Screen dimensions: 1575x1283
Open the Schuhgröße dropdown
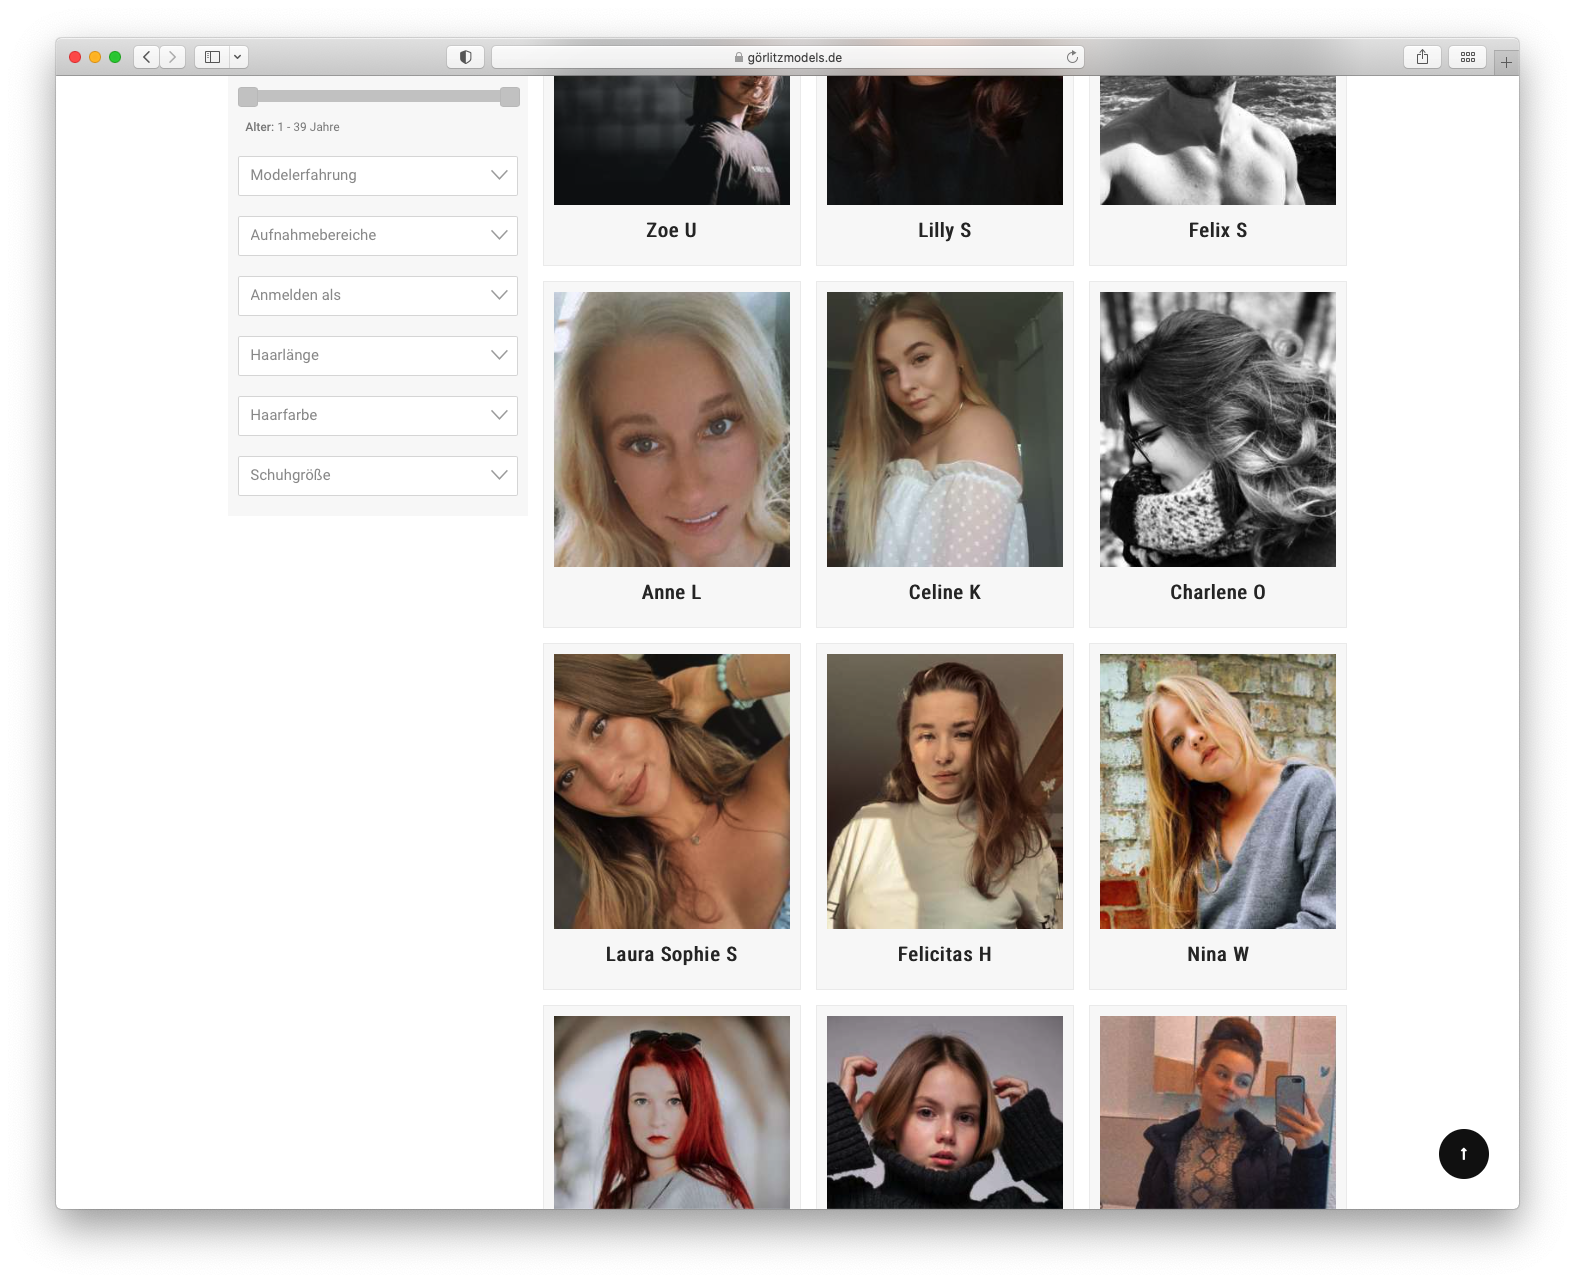click(378, 476)
